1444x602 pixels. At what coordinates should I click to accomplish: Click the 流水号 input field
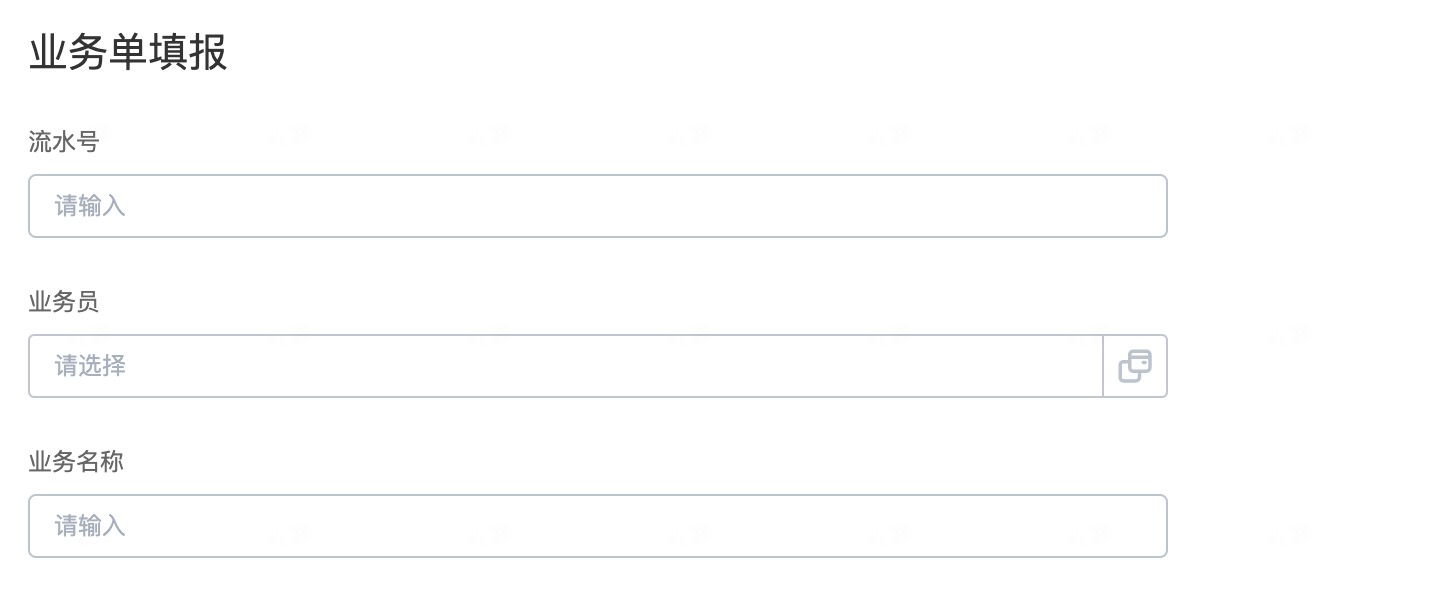(x=597, y=206)
